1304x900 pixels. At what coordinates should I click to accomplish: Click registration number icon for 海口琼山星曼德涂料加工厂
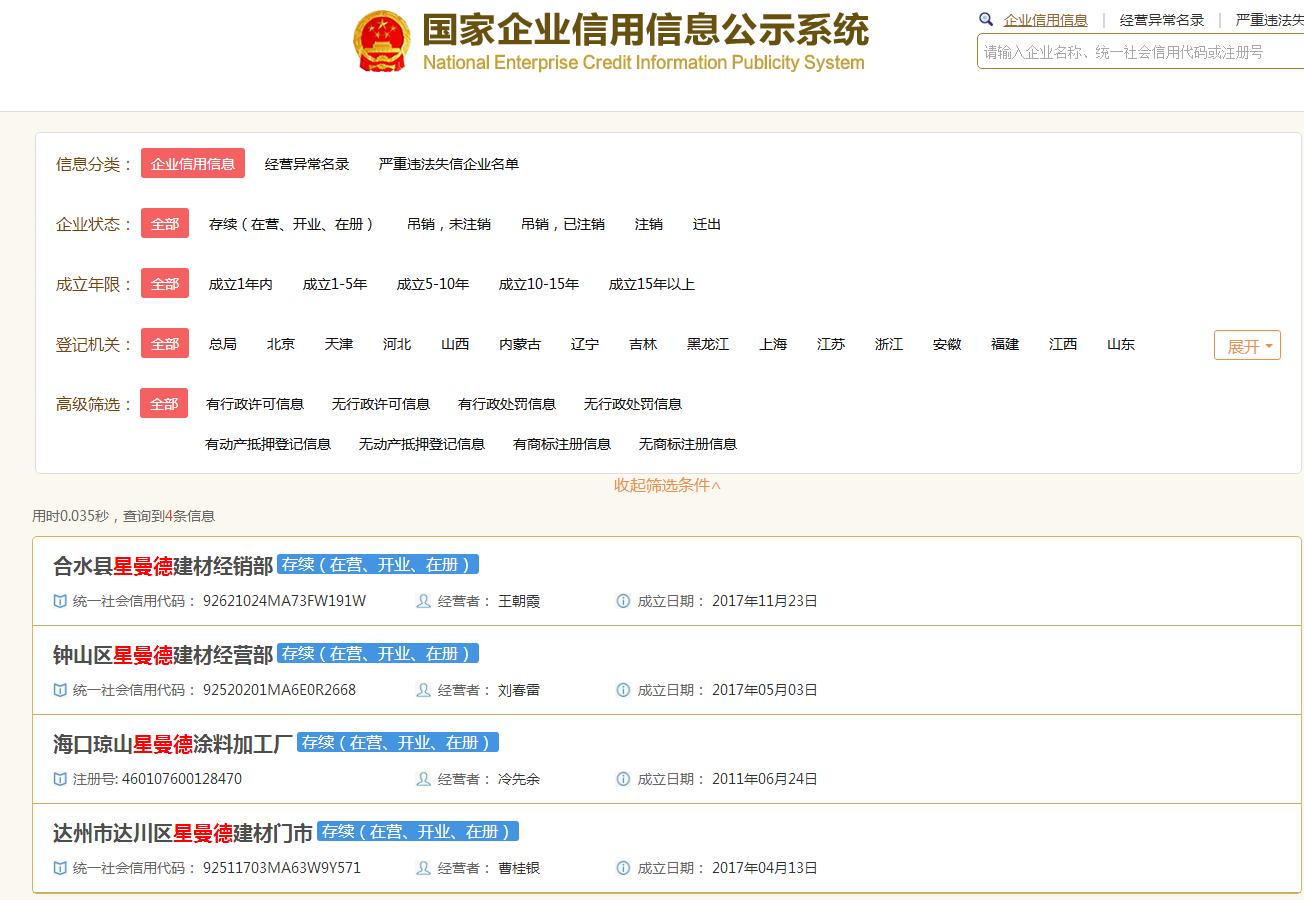[60, 779]
